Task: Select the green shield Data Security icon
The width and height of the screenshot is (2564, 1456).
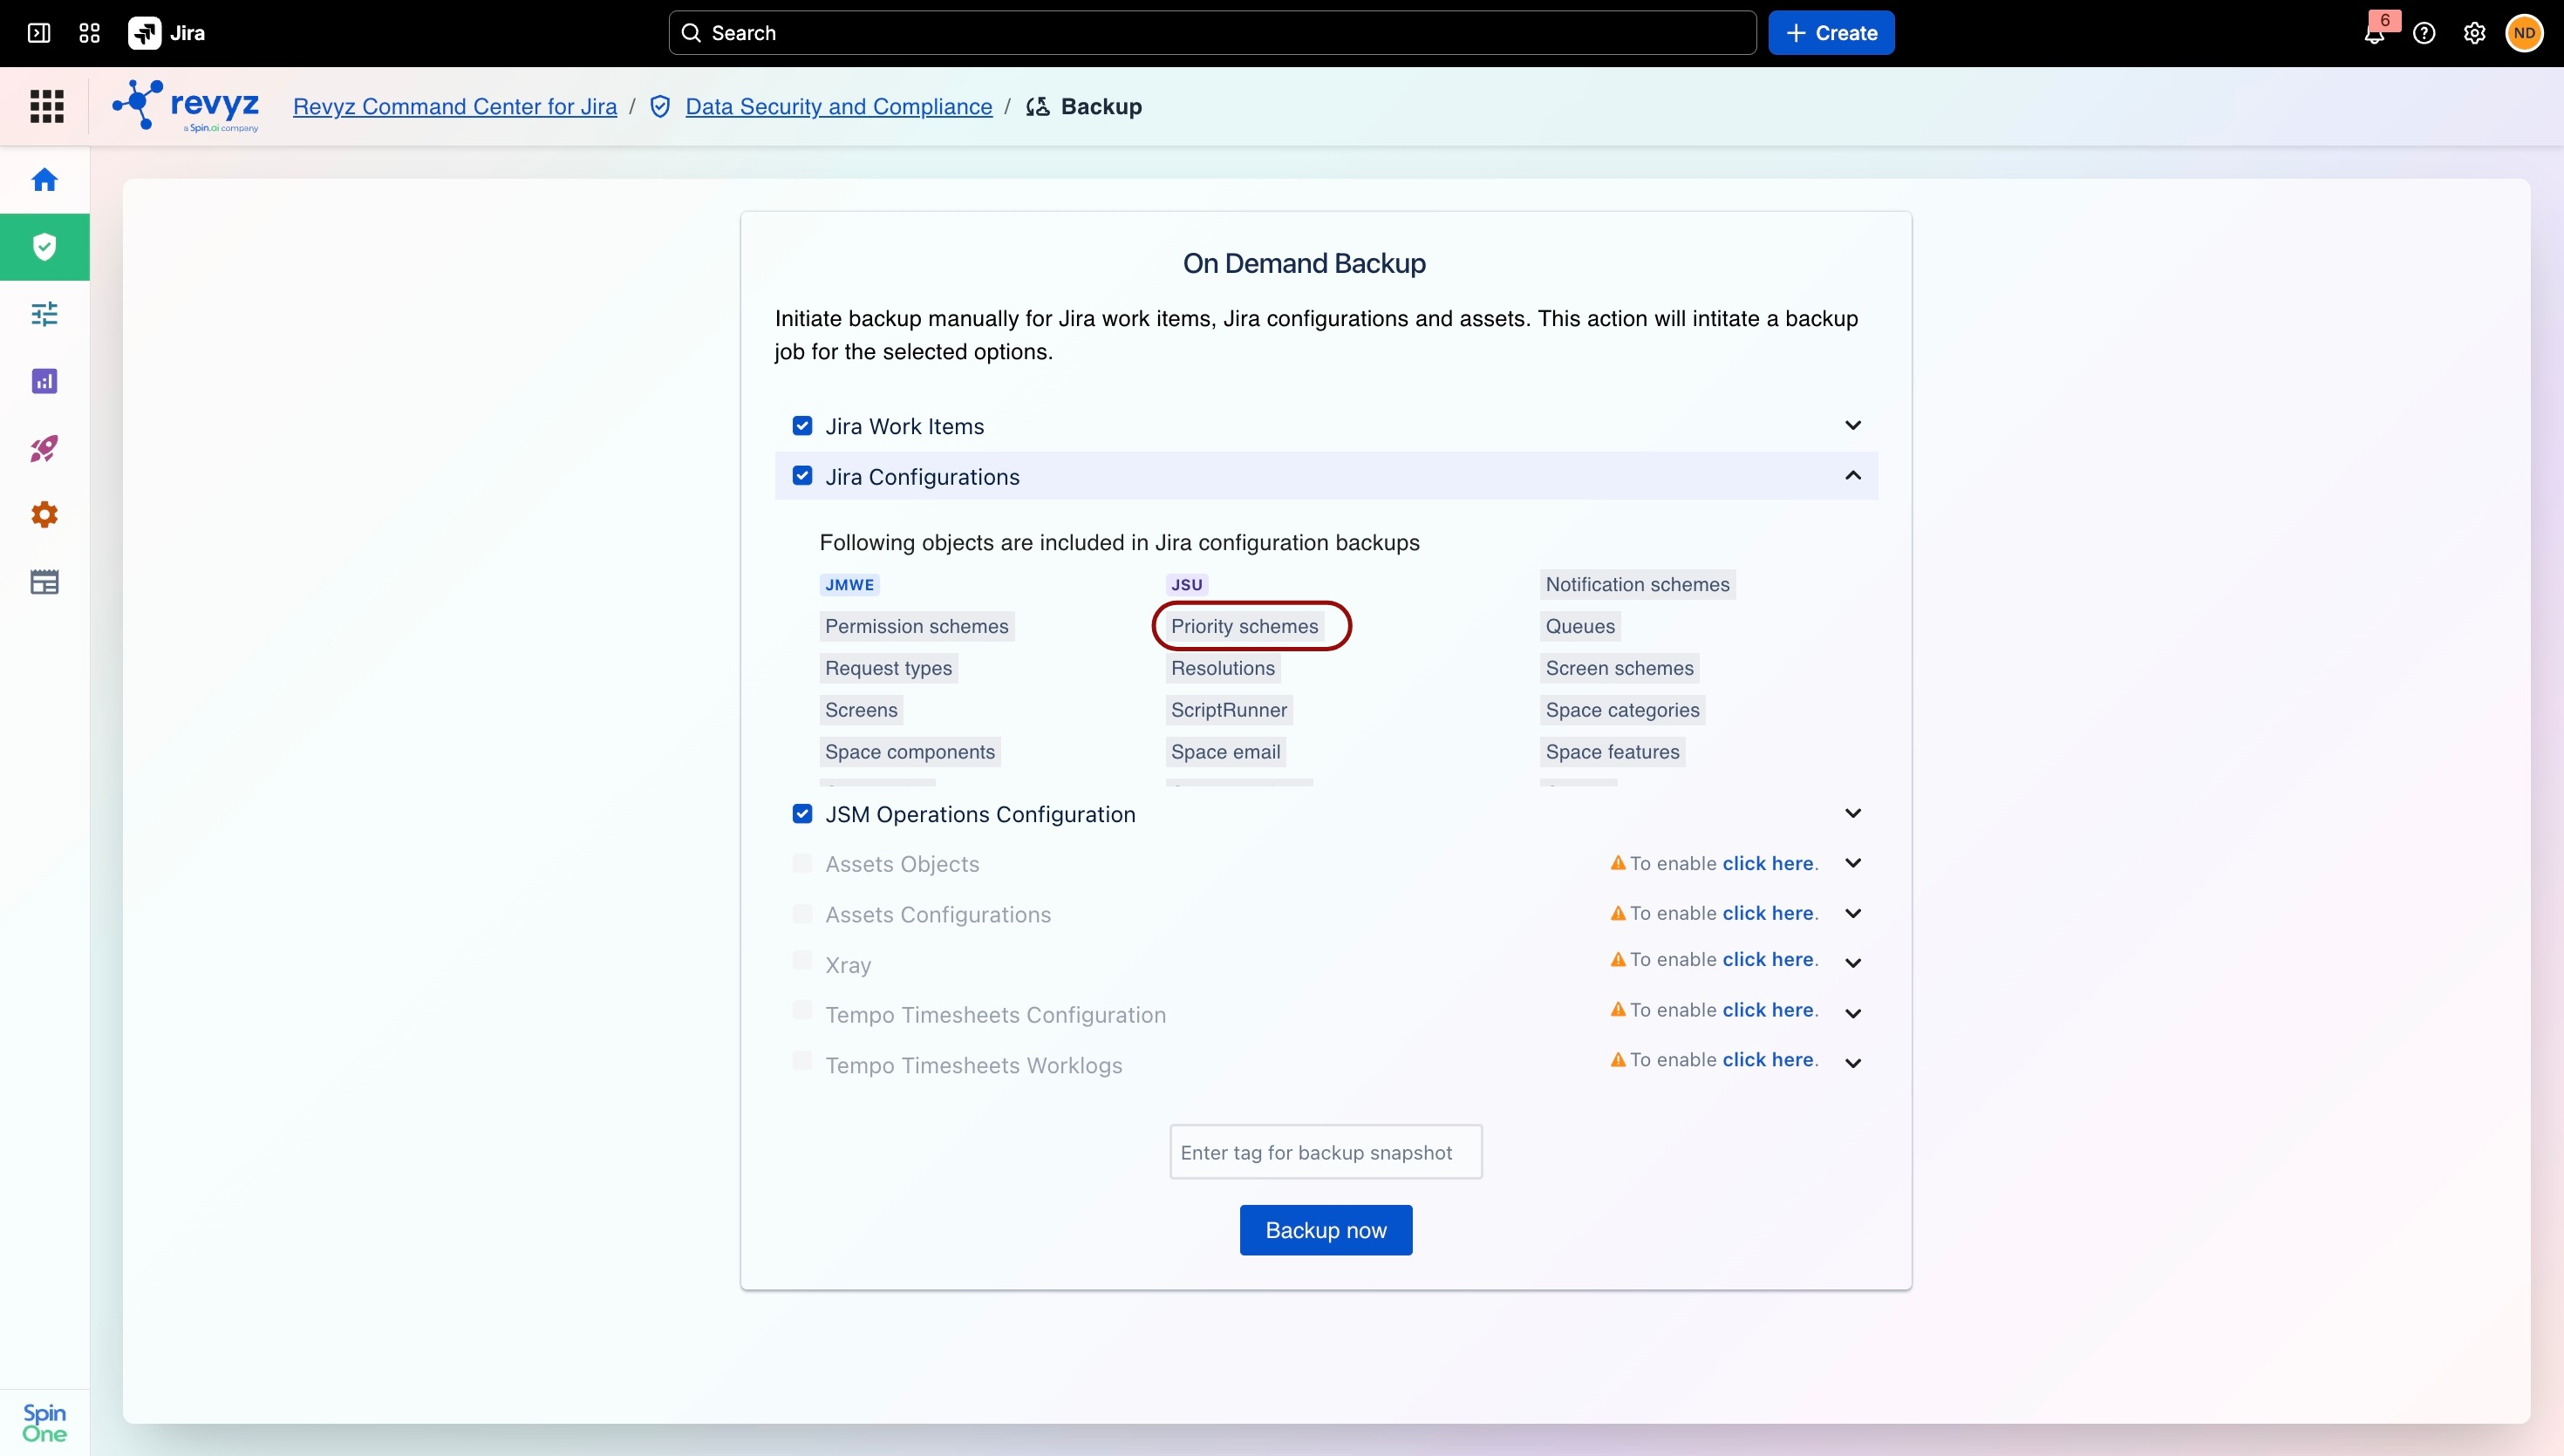Action: [x=44, y=247]
